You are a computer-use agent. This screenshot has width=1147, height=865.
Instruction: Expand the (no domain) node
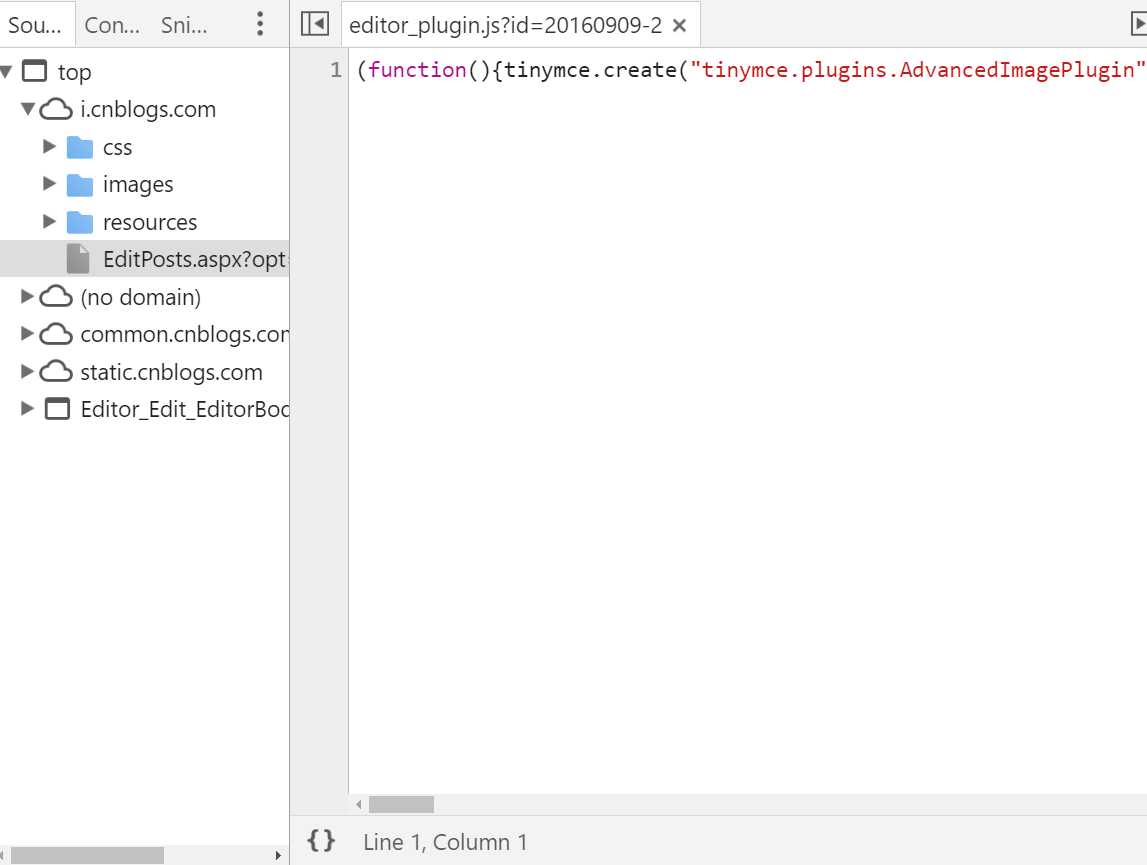point(27,296)
